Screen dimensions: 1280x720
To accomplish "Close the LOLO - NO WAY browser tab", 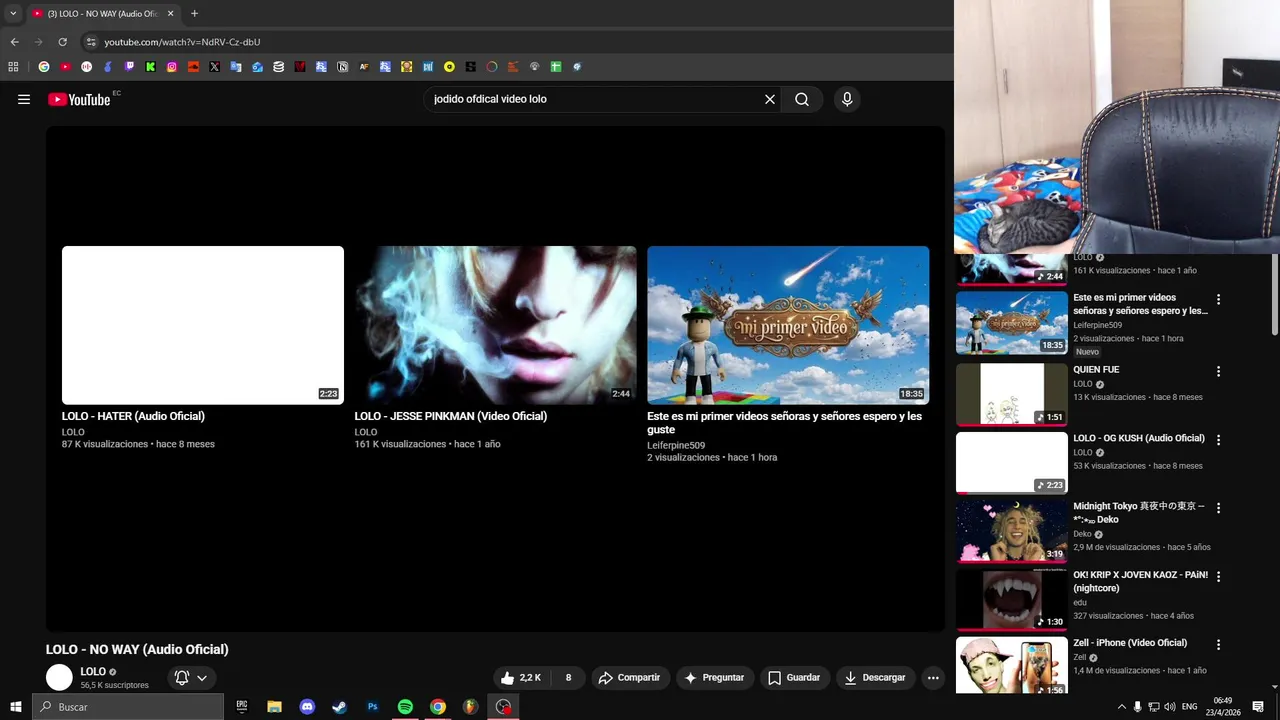I will pyautogui.click(x=170, y=14).
